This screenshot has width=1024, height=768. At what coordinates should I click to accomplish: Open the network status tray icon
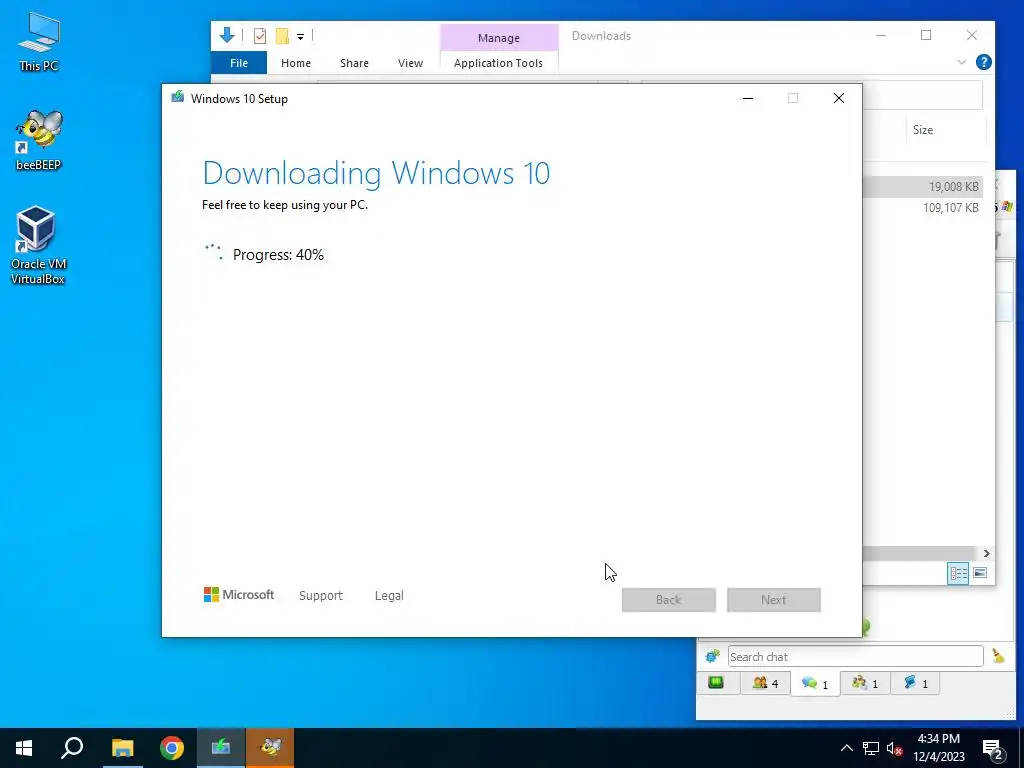coord(871,748)
